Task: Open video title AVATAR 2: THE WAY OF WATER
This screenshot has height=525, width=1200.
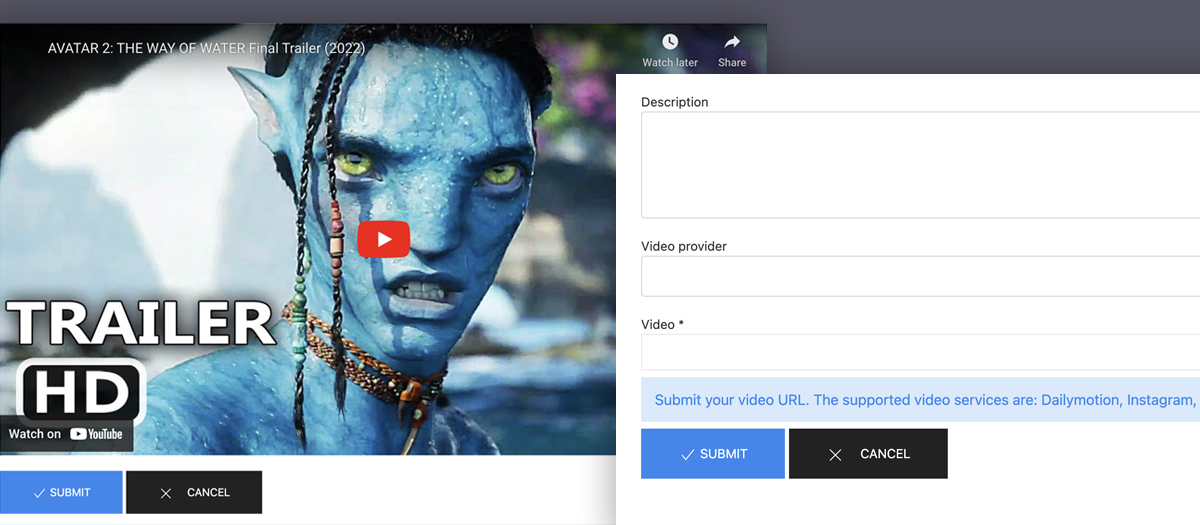Action: pos(206,48)
